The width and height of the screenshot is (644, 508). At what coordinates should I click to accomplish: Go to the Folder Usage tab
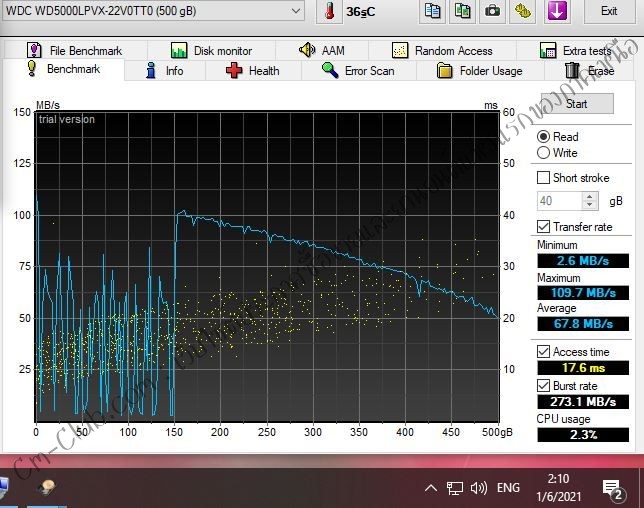(x=479, y=71)
